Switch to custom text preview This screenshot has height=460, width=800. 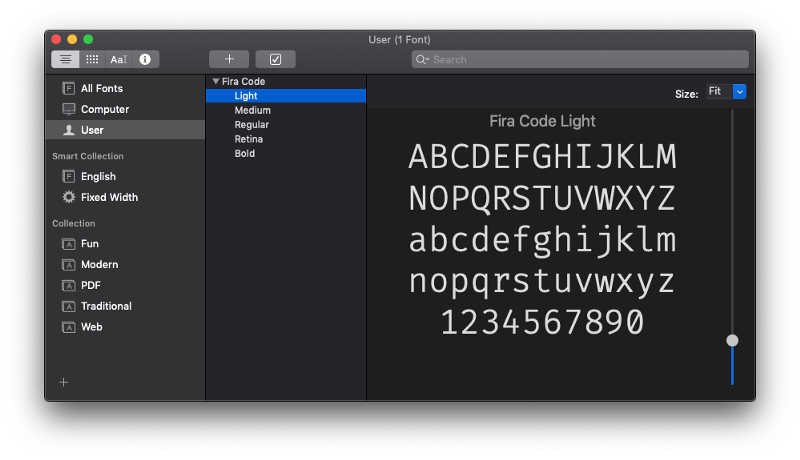[119, 59]
